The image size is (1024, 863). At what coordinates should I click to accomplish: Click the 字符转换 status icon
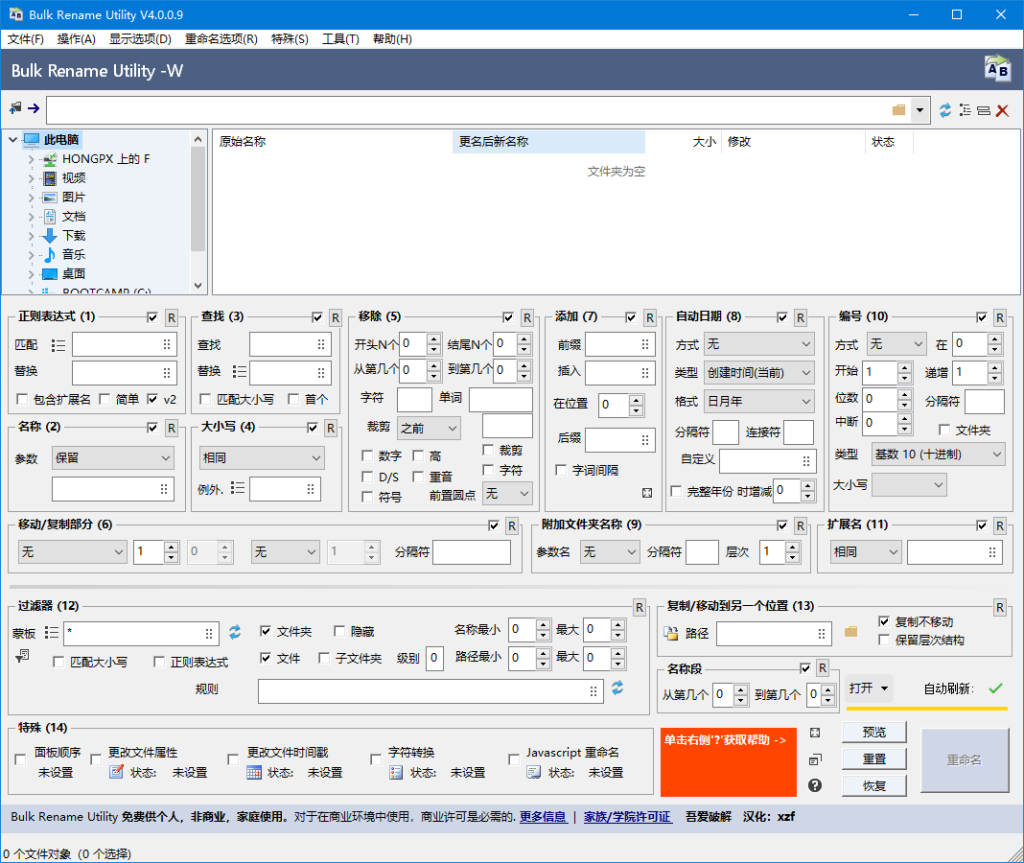396,773
